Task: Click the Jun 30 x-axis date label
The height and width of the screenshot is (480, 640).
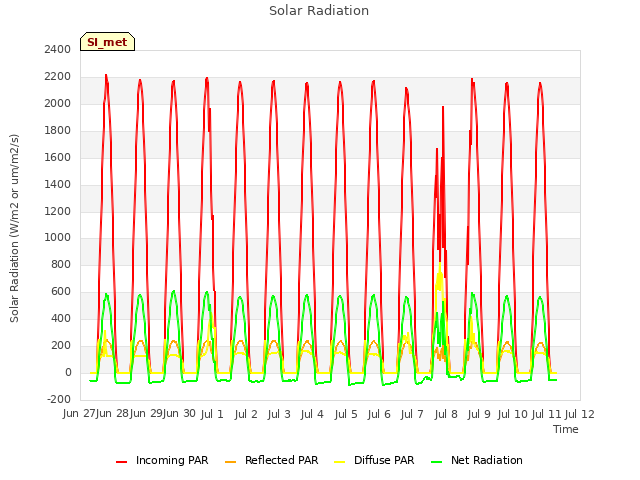Action: click(x=179, y=414)
